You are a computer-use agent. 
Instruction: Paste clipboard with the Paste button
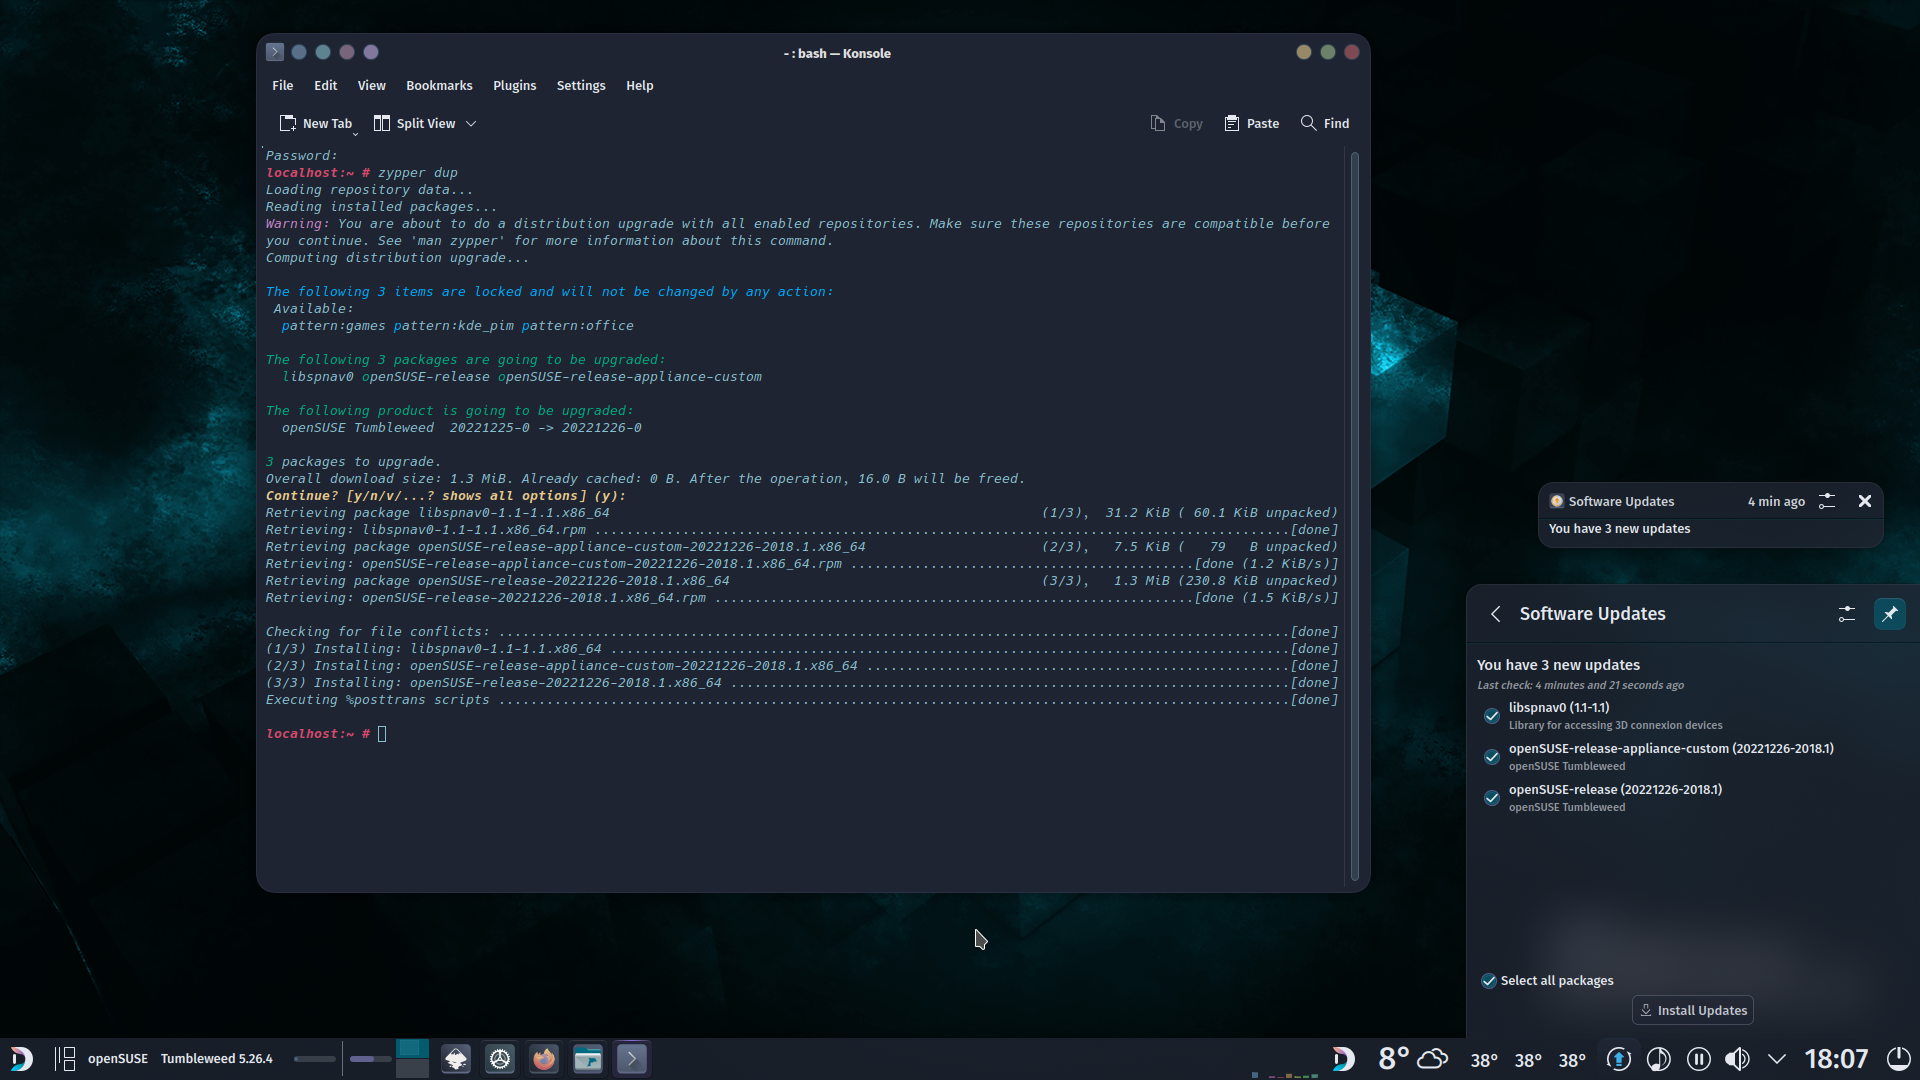1251,123
